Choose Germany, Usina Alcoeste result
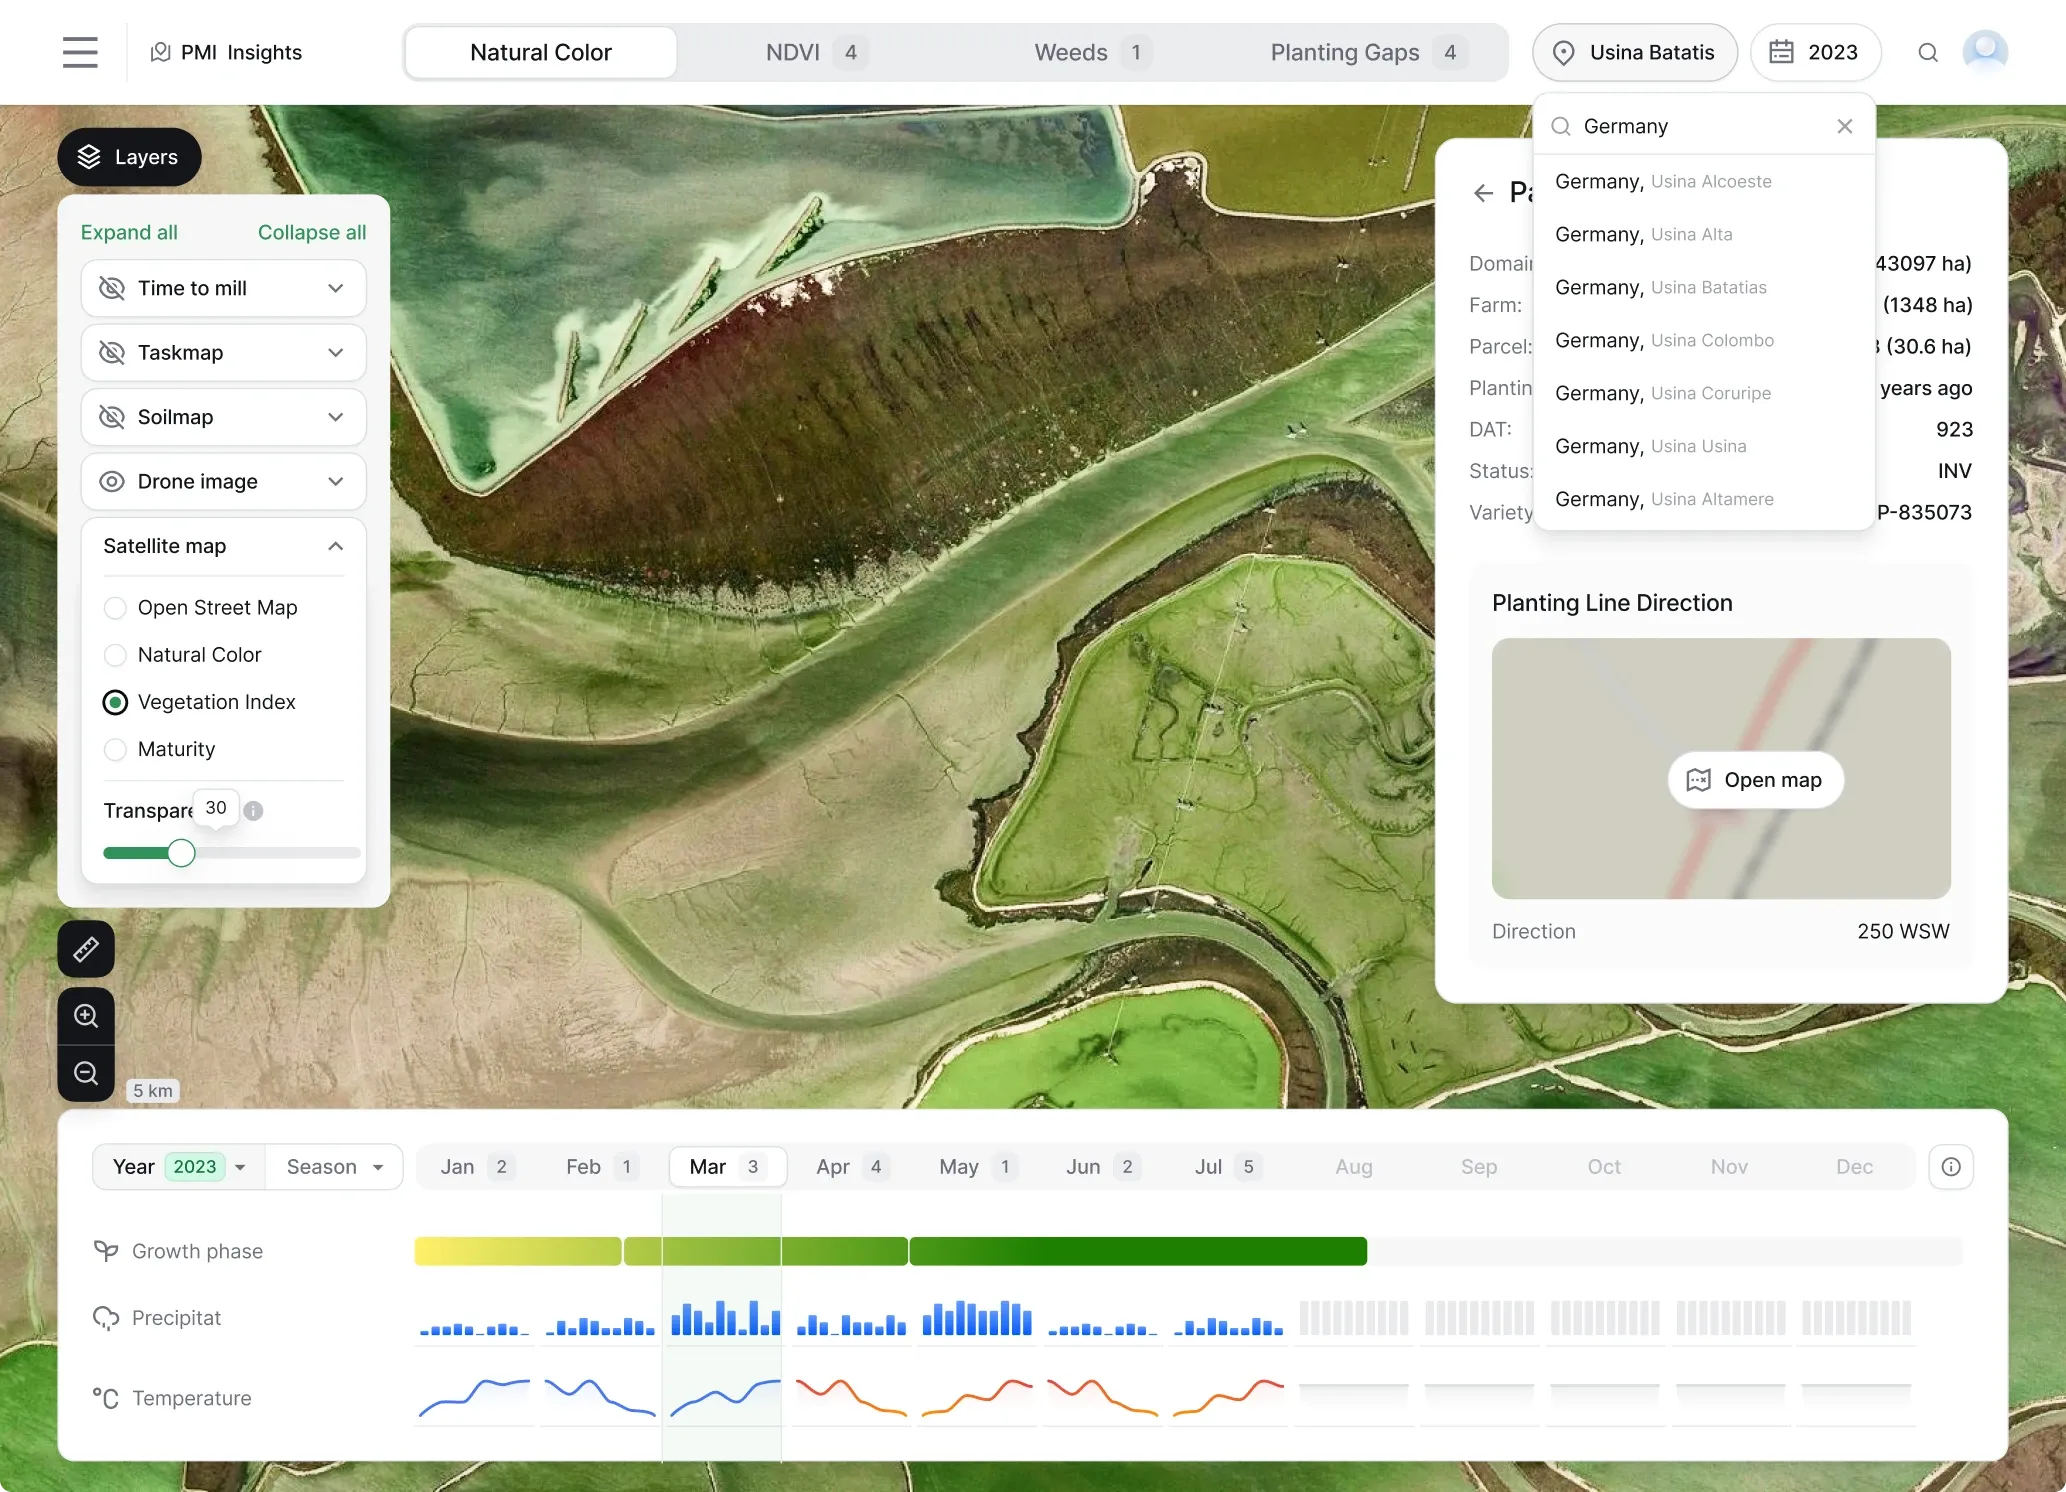Viewport: 2066px width, 1492px height. point(1703,182)
